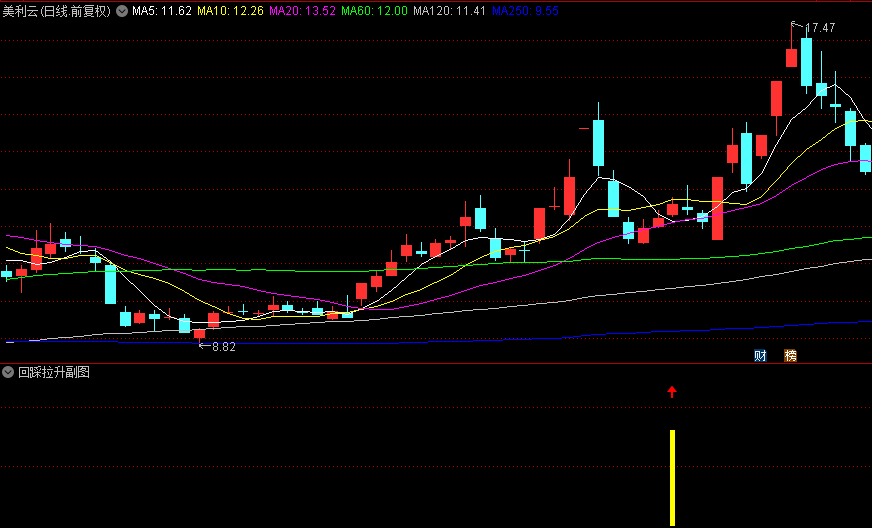The width and height of the screenshot is (872, 528).
Task: Click the MA120: 11.41 label
Action: click(449, 11)
